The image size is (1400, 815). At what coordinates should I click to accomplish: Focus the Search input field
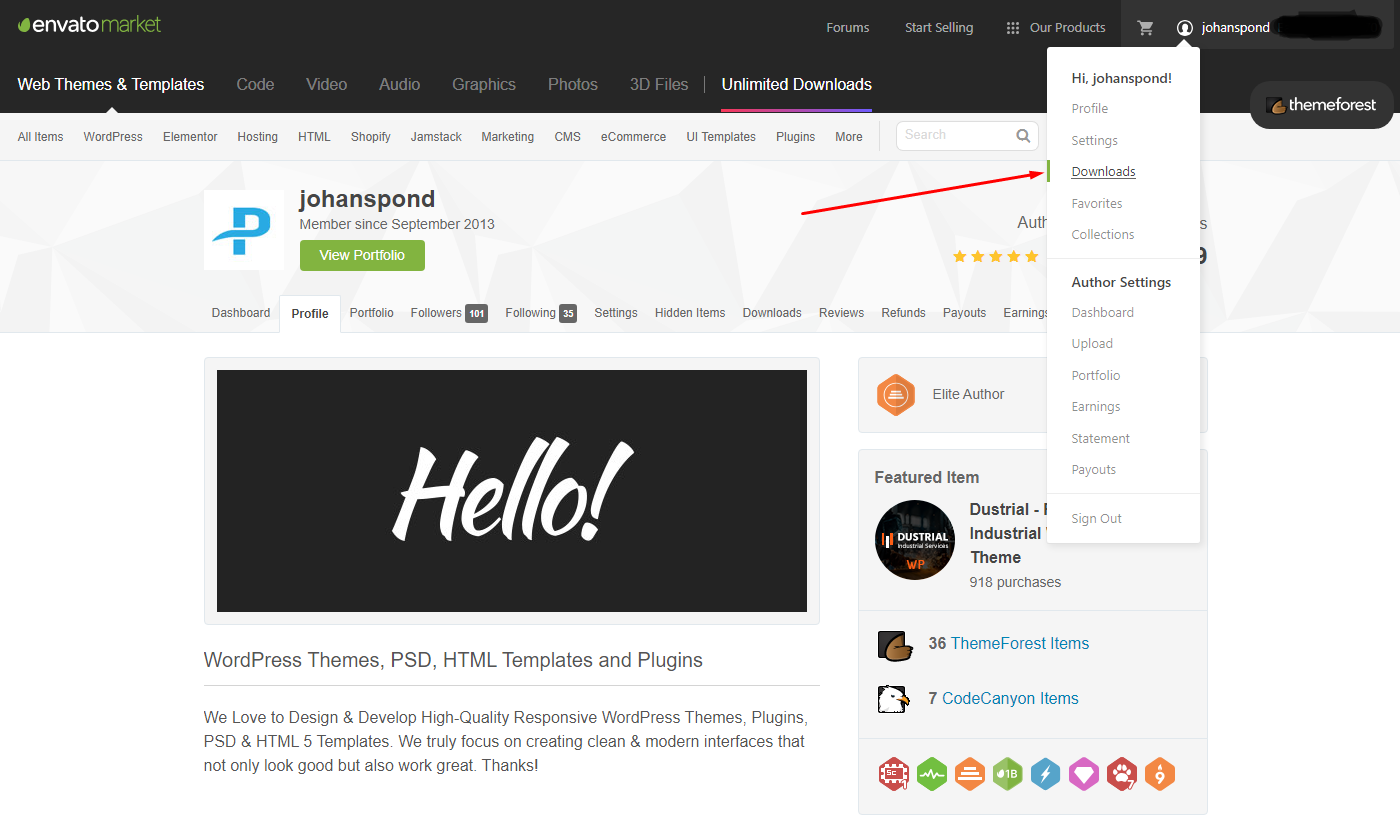(955, 136)
